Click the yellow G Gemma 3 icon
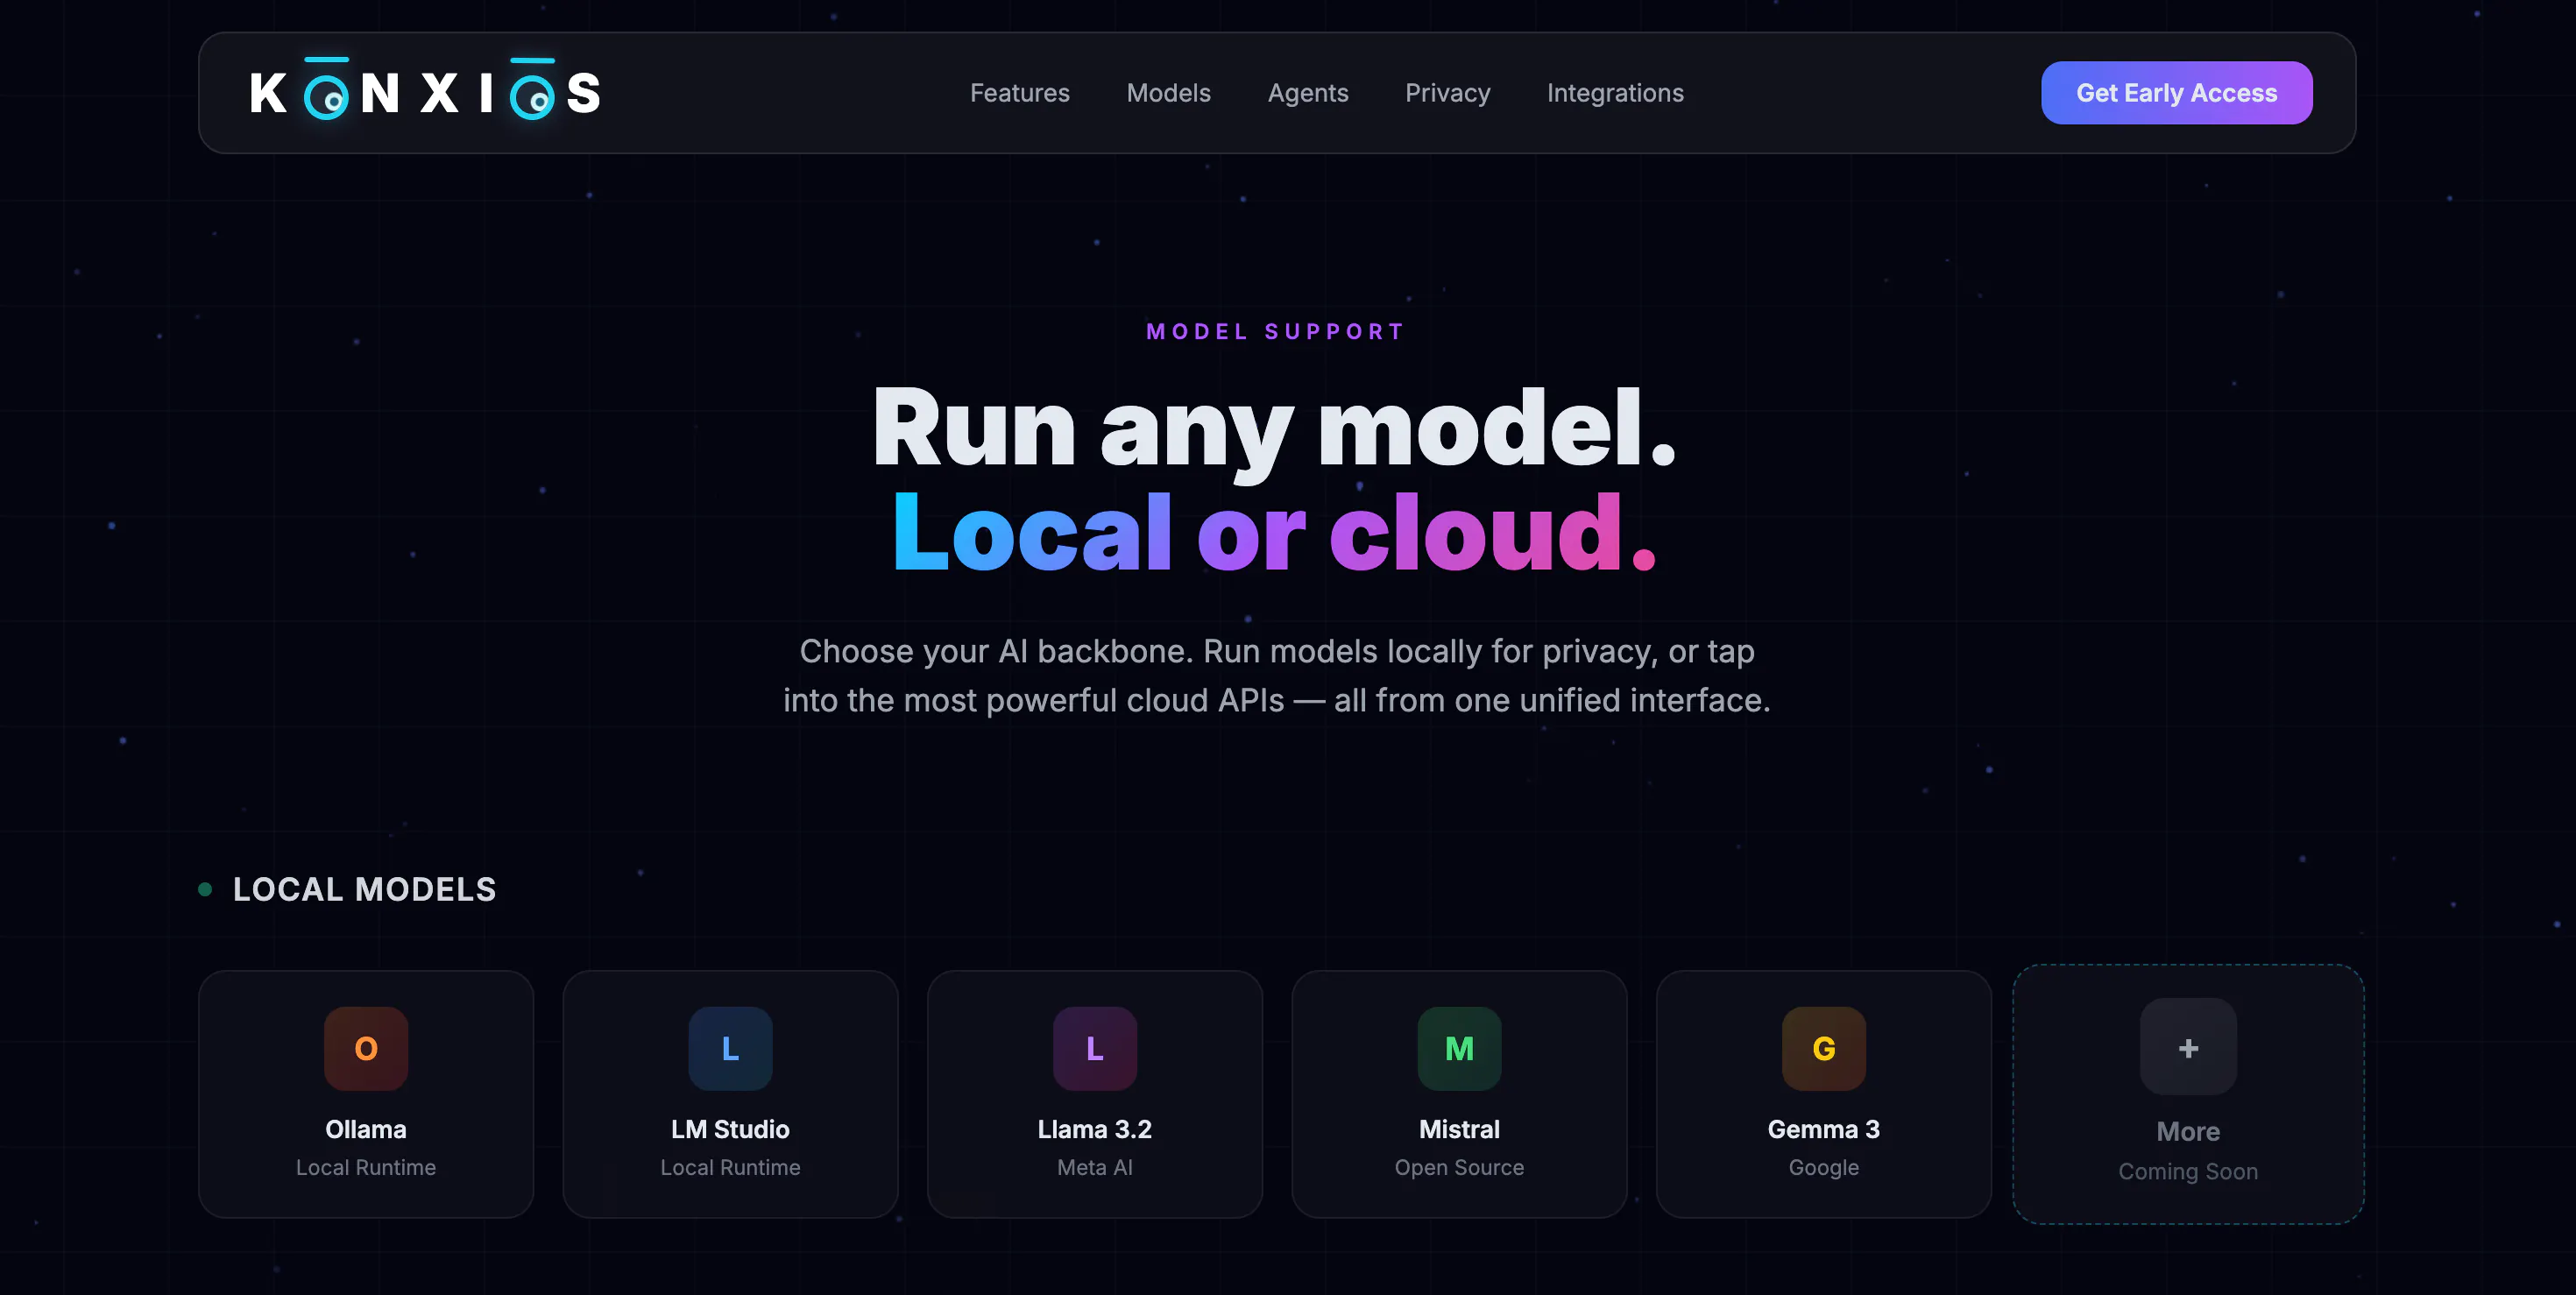The image size is (2576, 1295). [1823, 1048]
